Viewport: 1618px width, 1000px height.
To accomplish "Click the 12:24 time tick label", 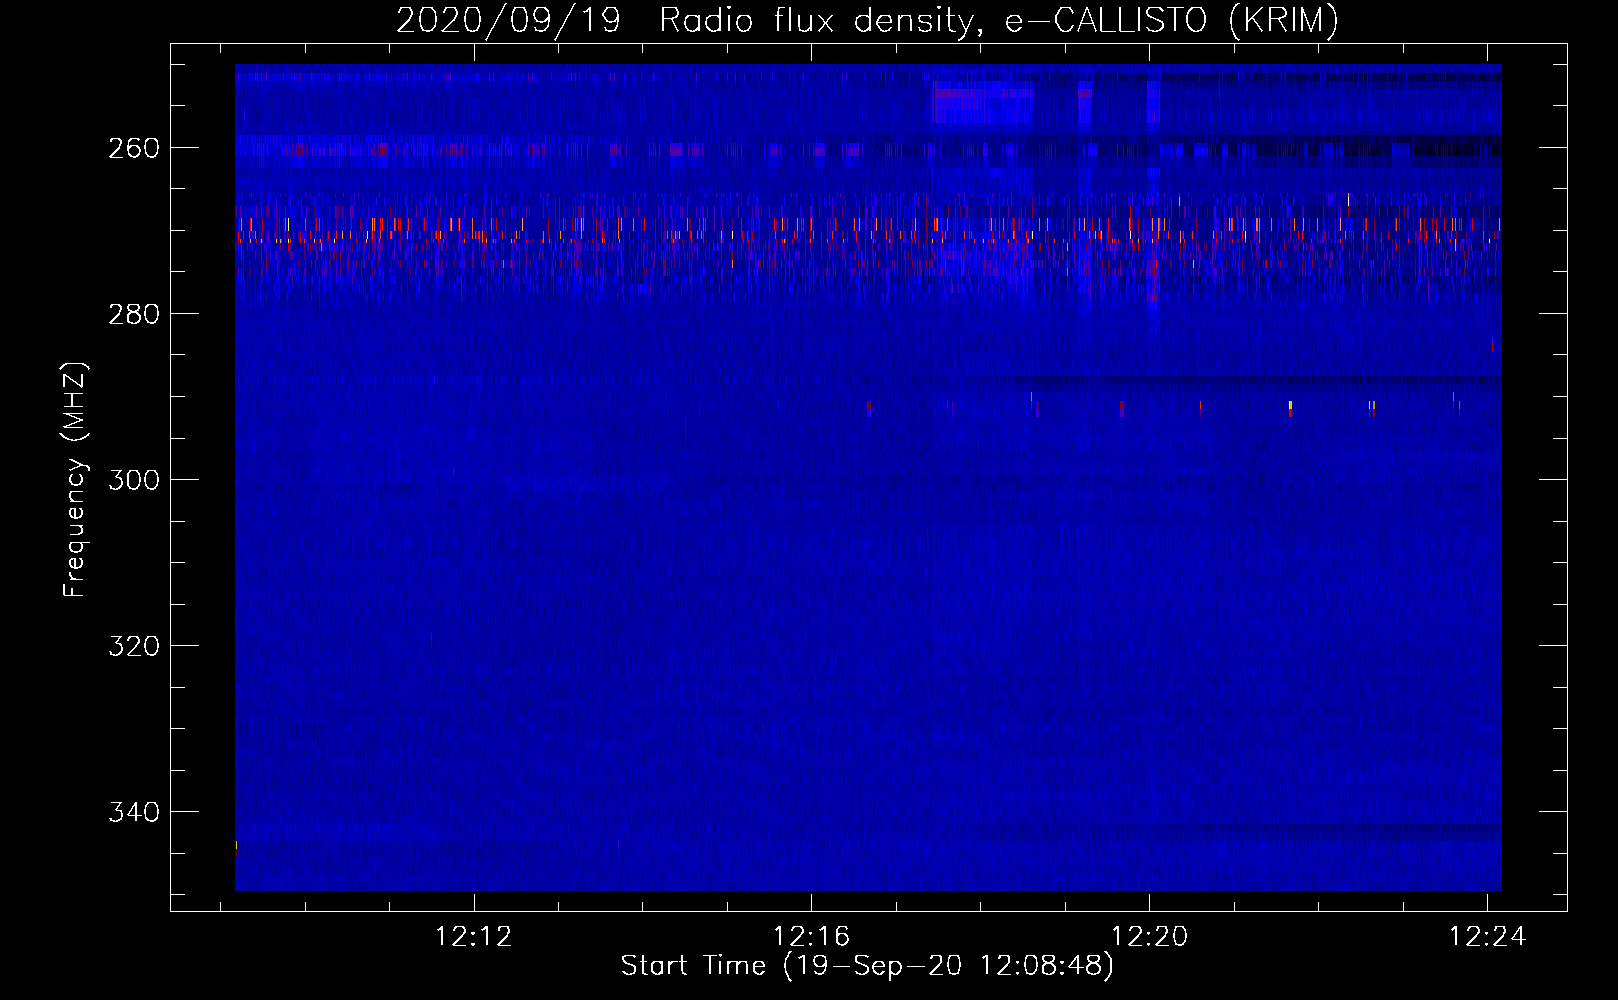I will pyautogui.click(x=1488, y=936).
